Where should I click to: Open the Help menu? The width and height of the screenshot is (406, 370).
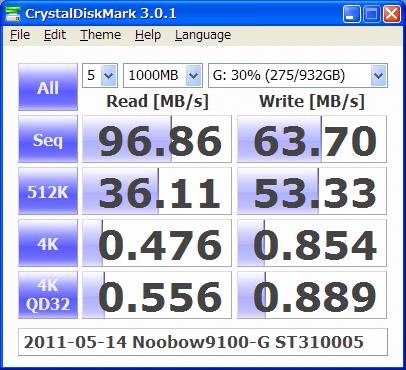[x=148, y=35]
